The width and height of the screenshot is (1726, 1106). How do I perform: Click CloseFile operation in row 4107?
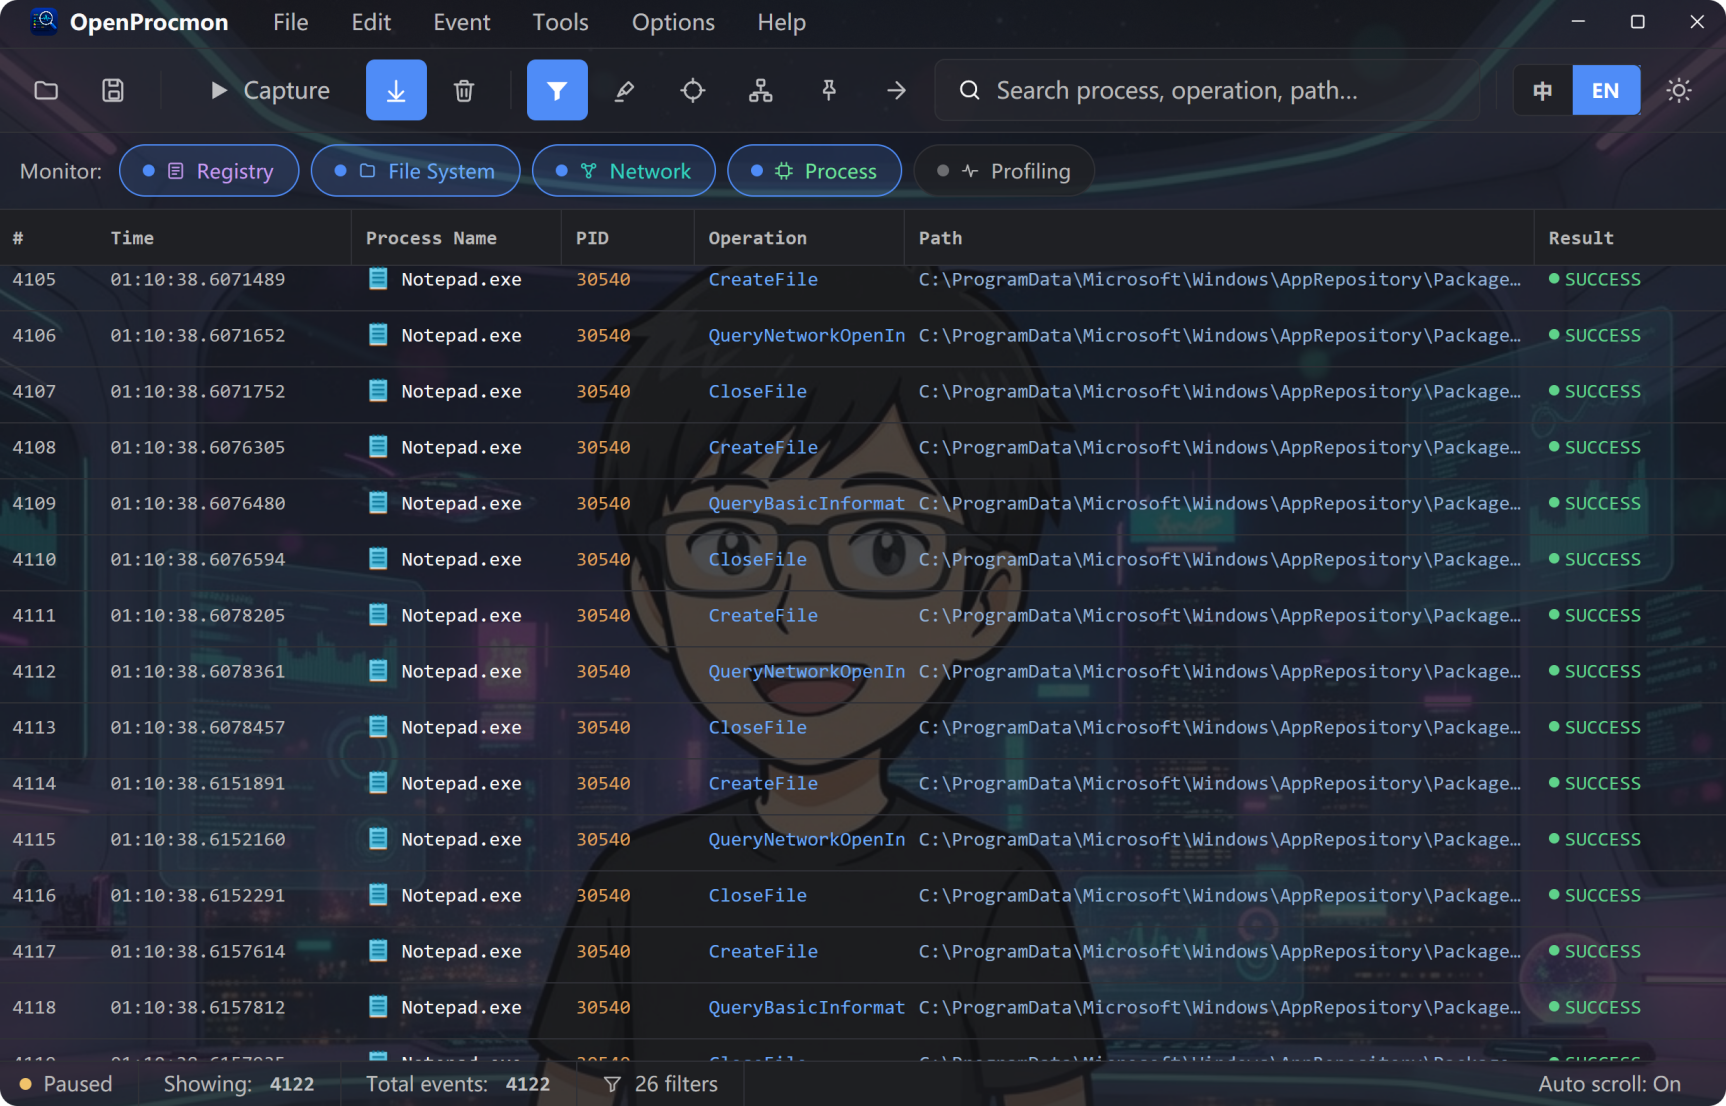click(757, 391)
